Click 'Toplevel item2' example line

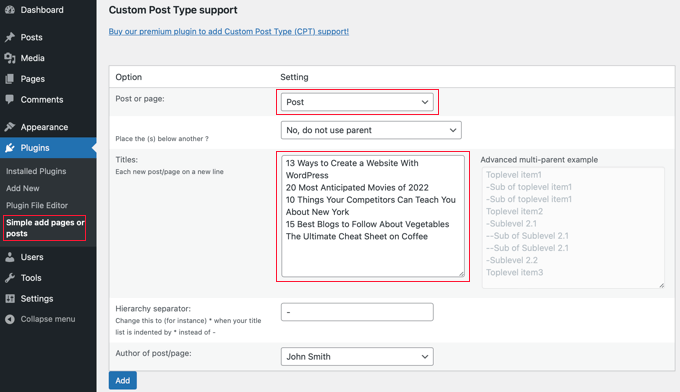tap(514, 212)
